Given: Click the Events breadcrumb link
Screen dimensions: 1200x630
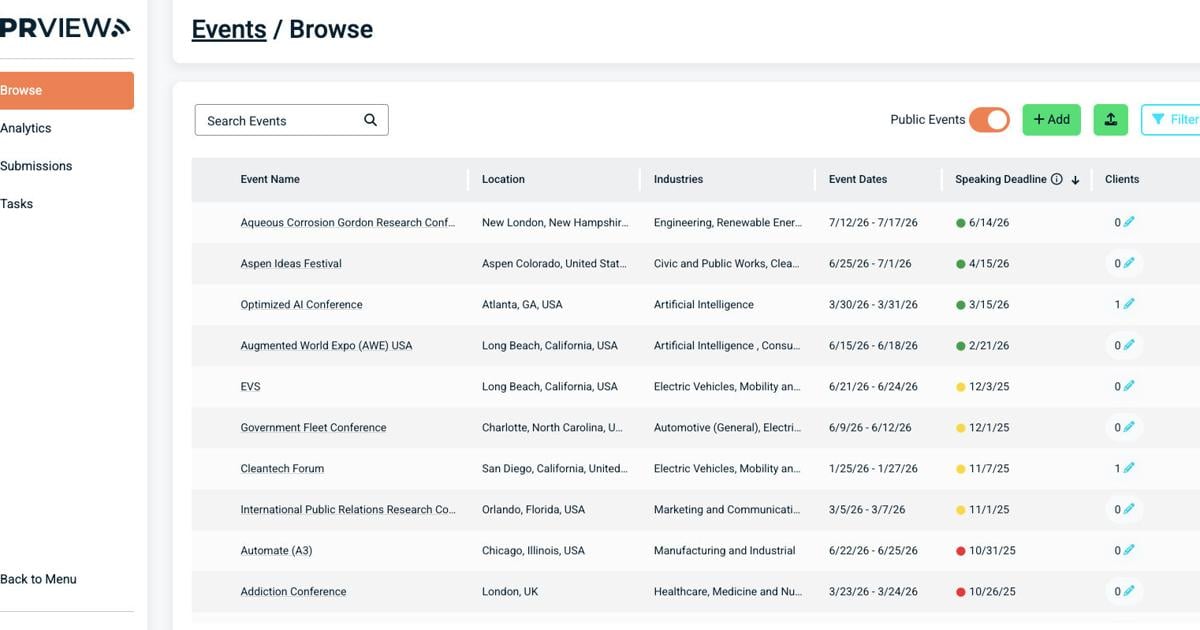Looking at the screenshot, I should (x=229, y=29).
